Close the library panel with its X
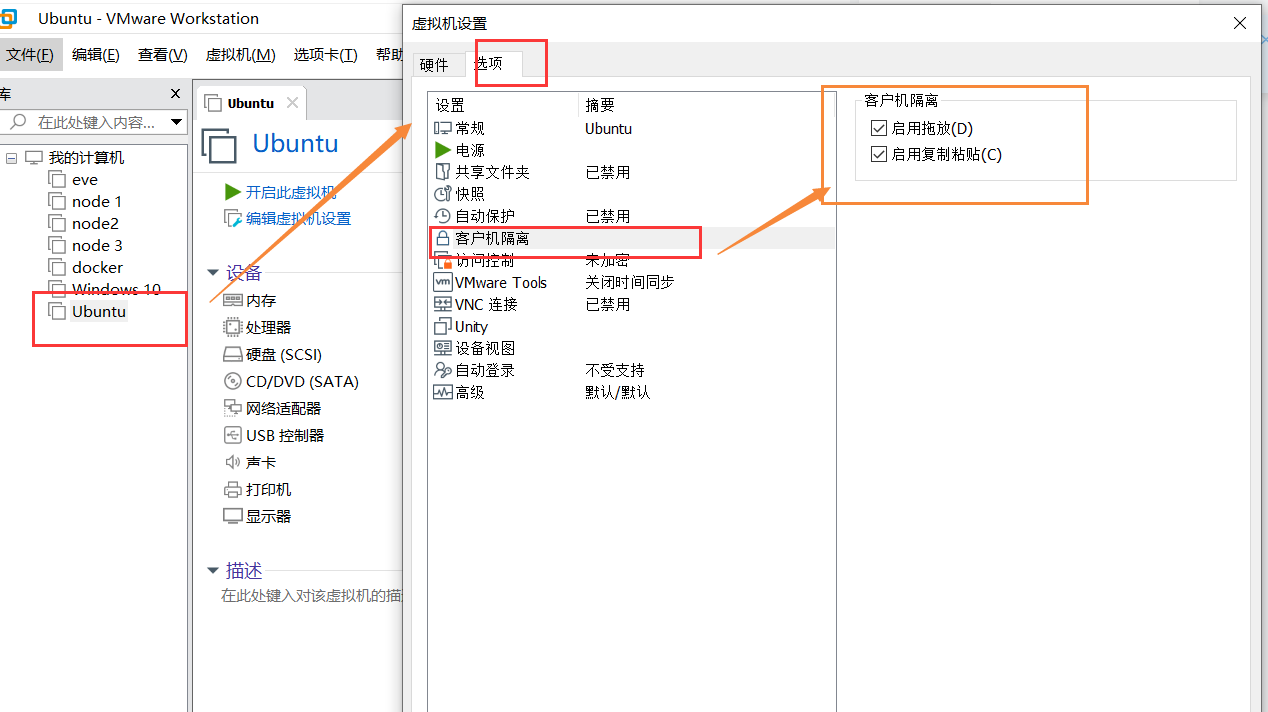 click(x=175, y=94)
